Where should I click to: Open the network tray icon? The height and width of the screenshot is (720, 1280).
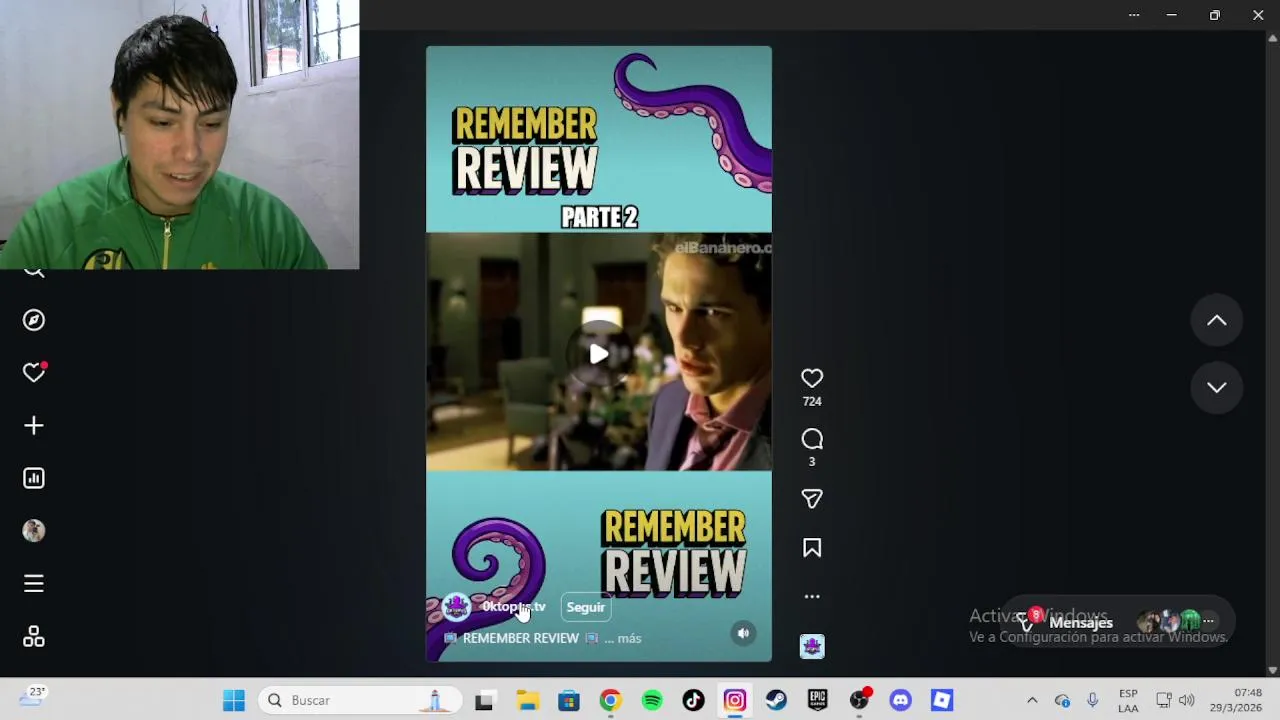(x=1164, y=700)
